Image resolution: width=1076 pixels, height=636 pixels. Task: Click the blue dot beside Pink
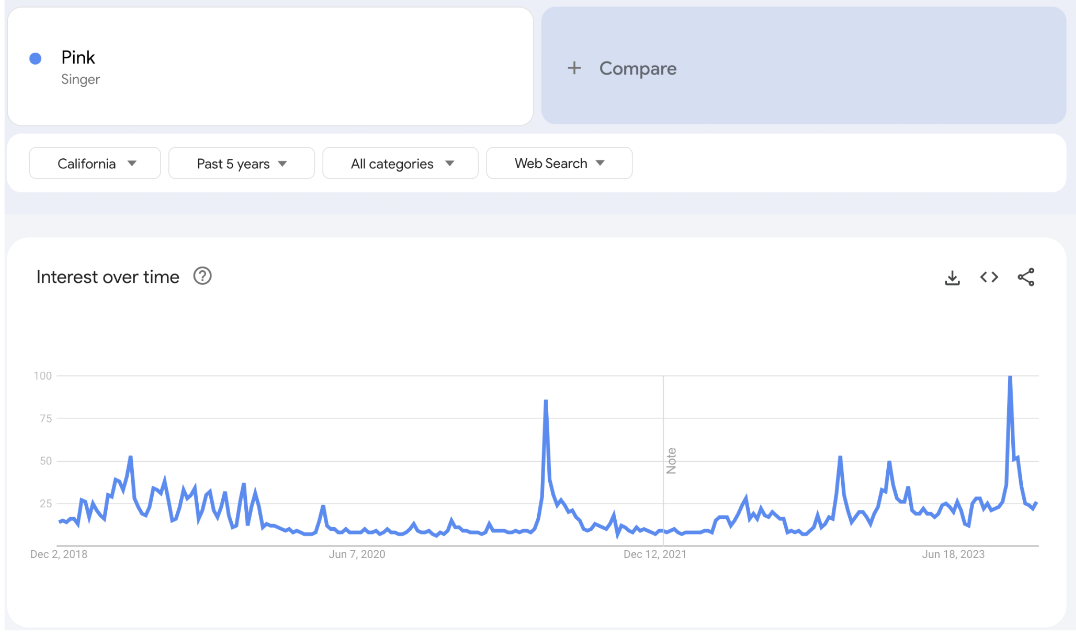tap(36, 59)
